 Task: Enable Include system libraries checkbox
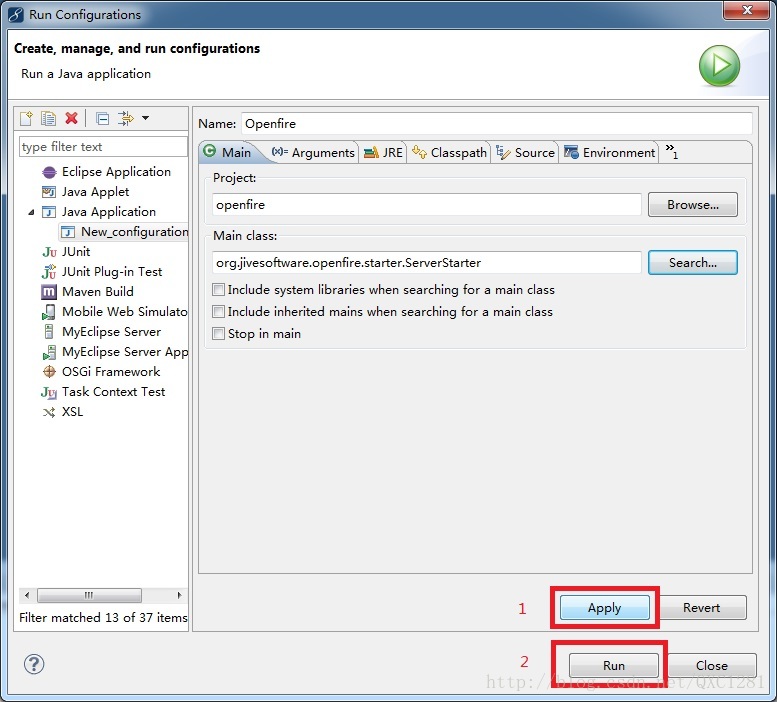219,289
